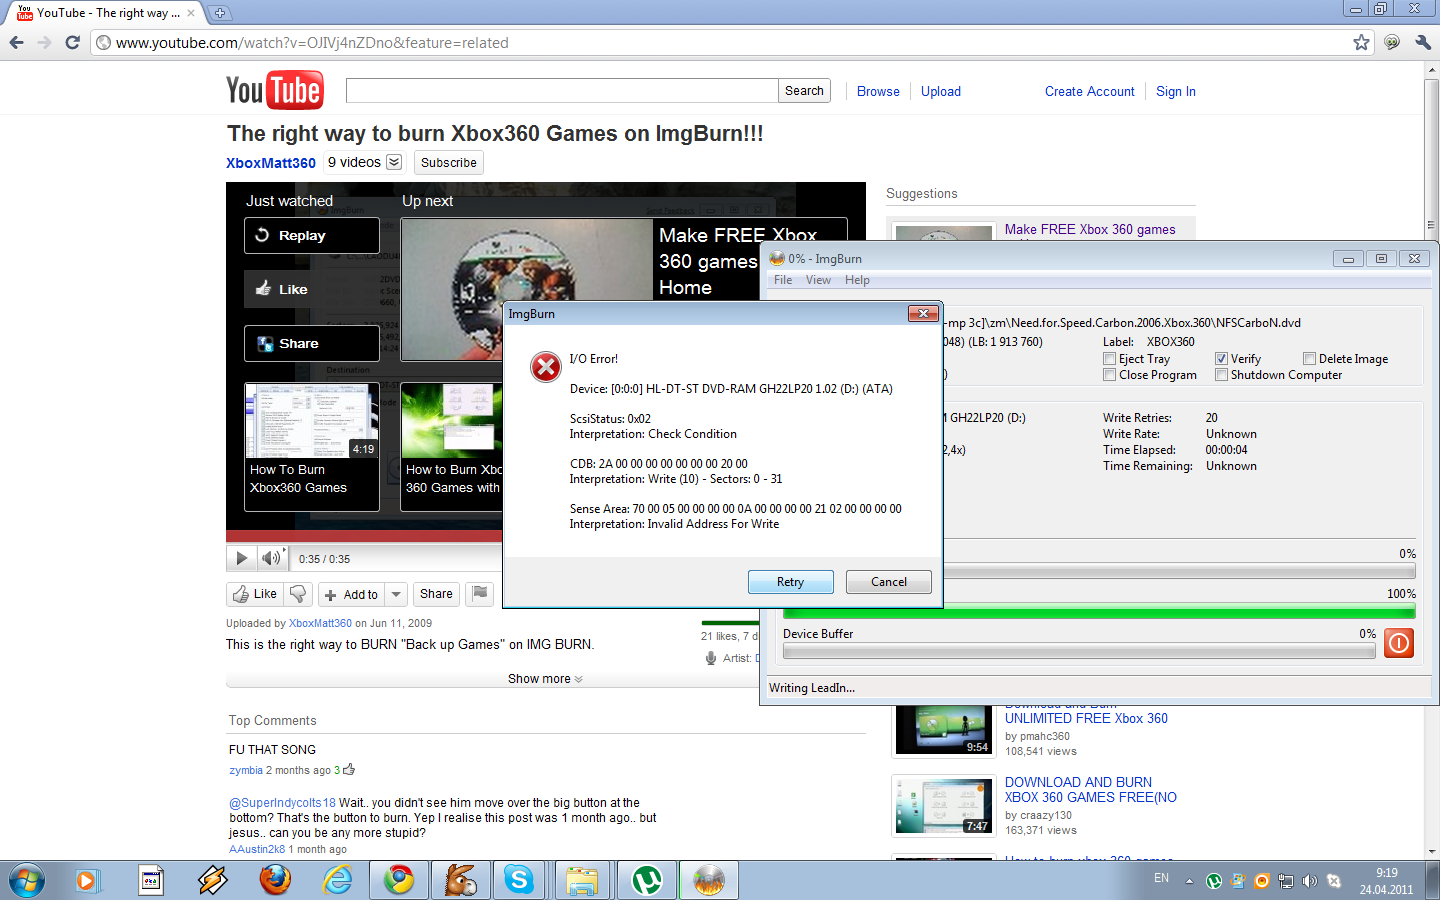Click the Add to button

point(352,594)
